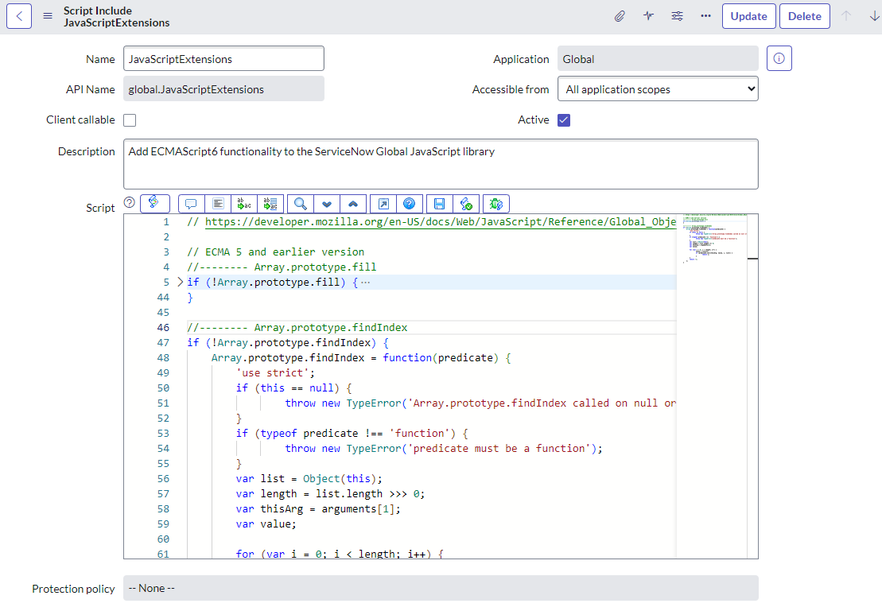Click the Protection policy field showing None
Viewport: 882px width, 612px height.
pyautogui.click(x=440, y=588)
